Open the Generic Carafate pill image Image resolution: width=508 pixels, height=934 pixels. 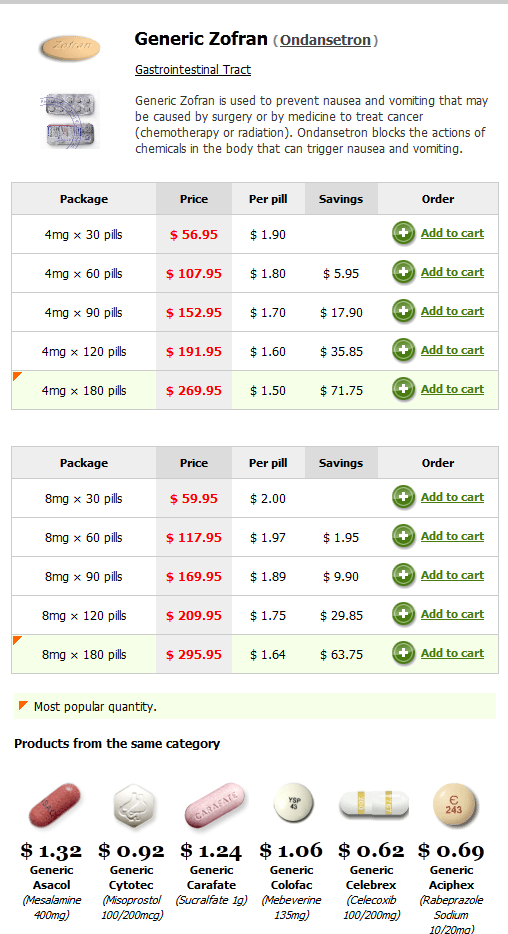pyautogui.click(x=213, y=805)
